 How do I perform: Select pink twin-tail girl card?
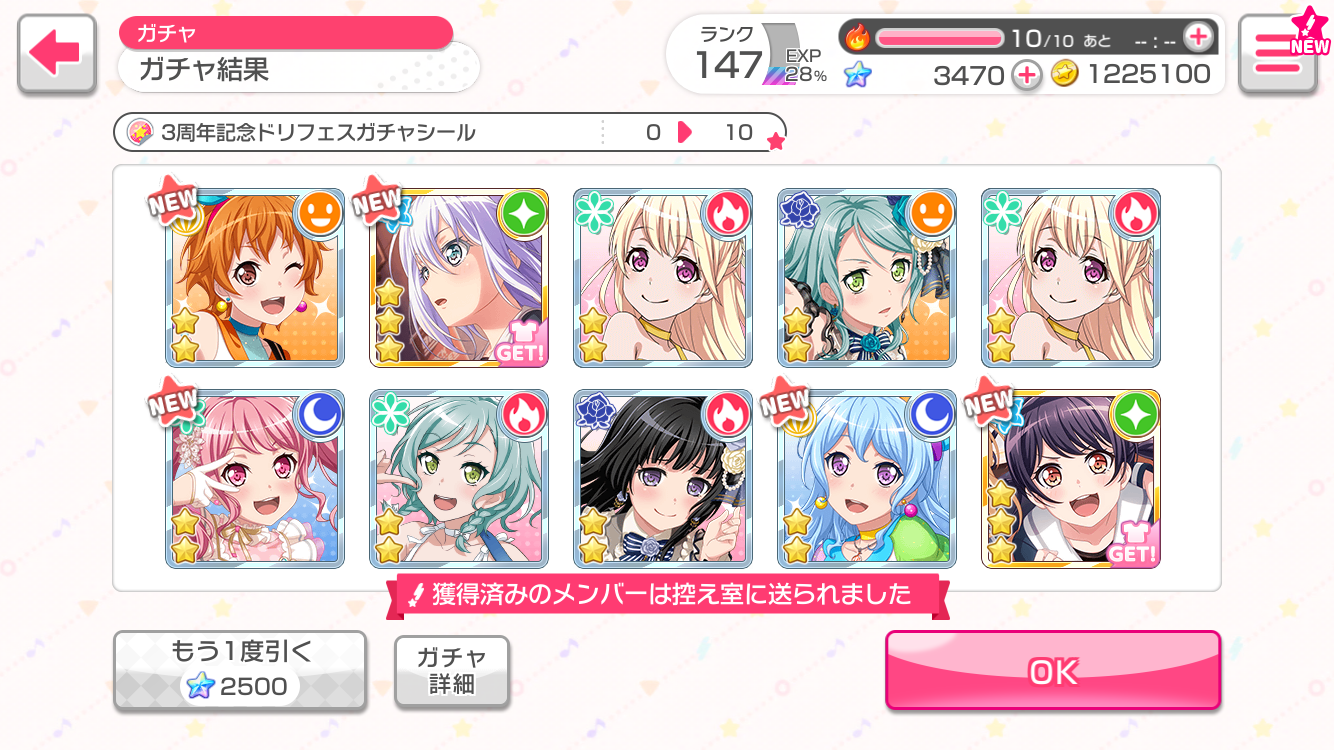pos(255,479)
